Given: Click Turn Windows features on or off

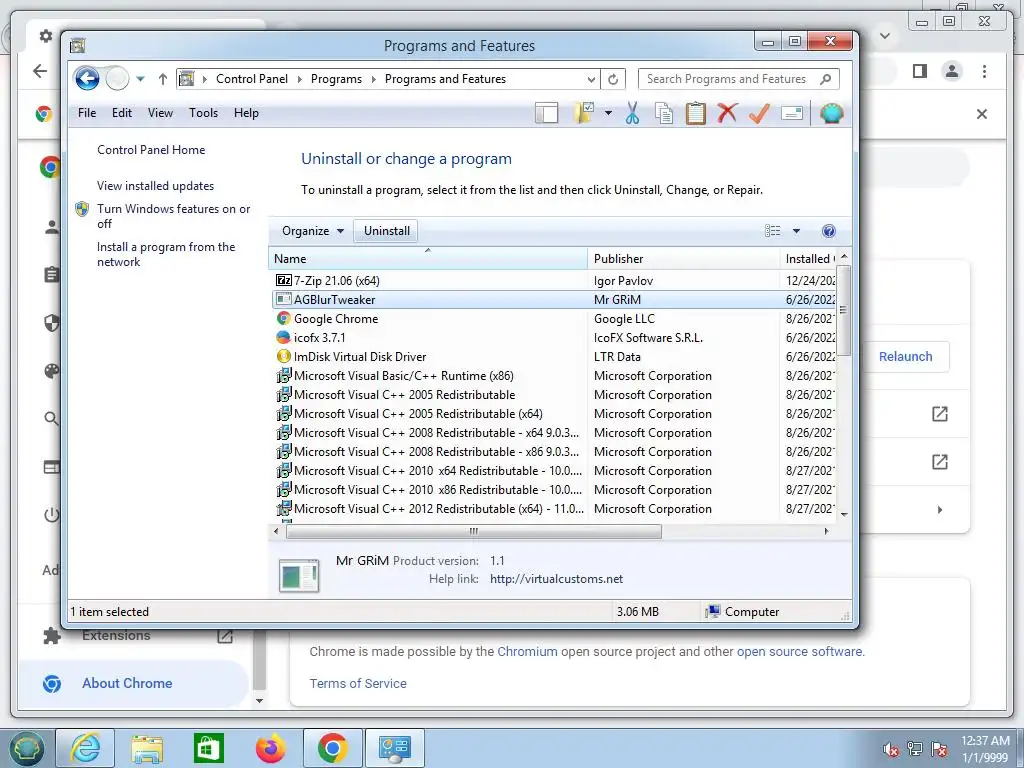Looking at the screenshot, I should tap(174, 216).
